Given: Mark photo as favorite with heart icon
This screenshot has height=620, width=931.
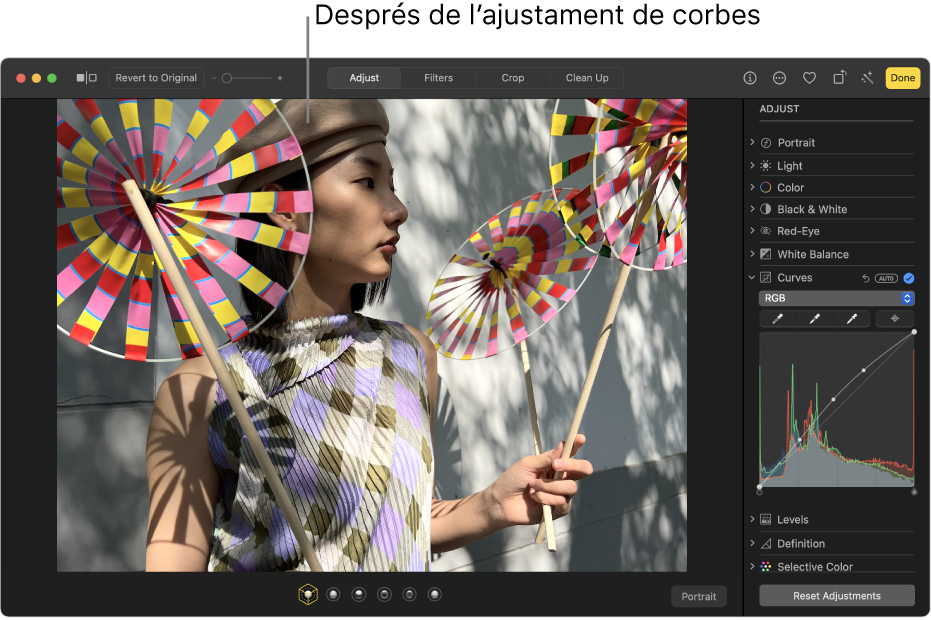Looking at the screenshot, I should tap(809, 78).
